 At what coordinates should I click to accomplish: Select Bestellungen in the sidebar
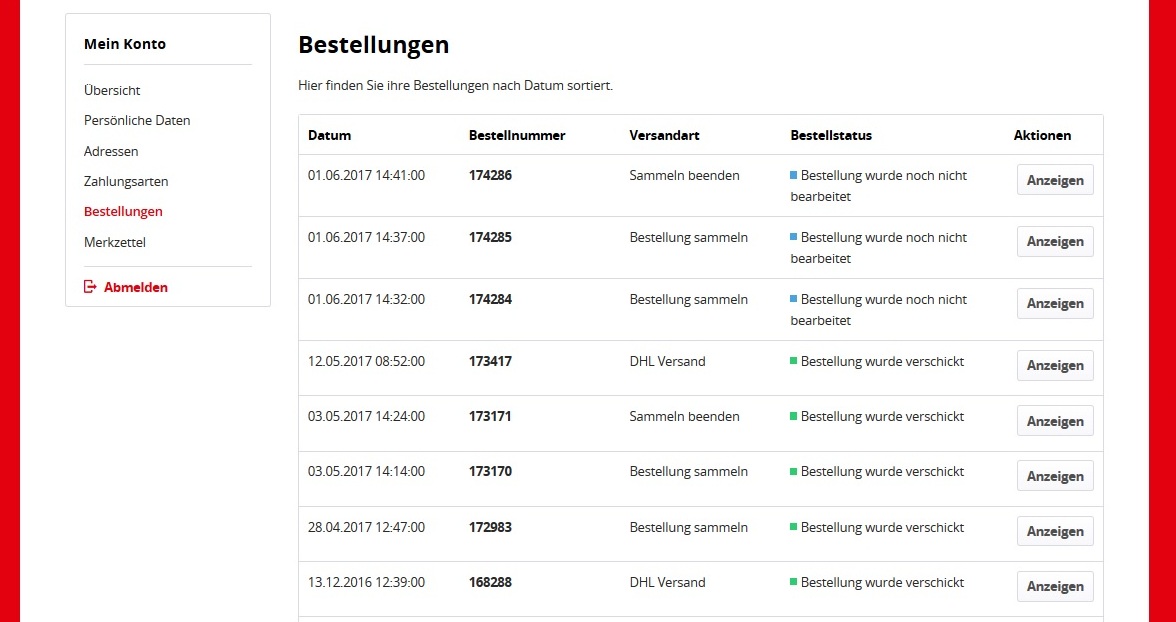click(123, 211)
